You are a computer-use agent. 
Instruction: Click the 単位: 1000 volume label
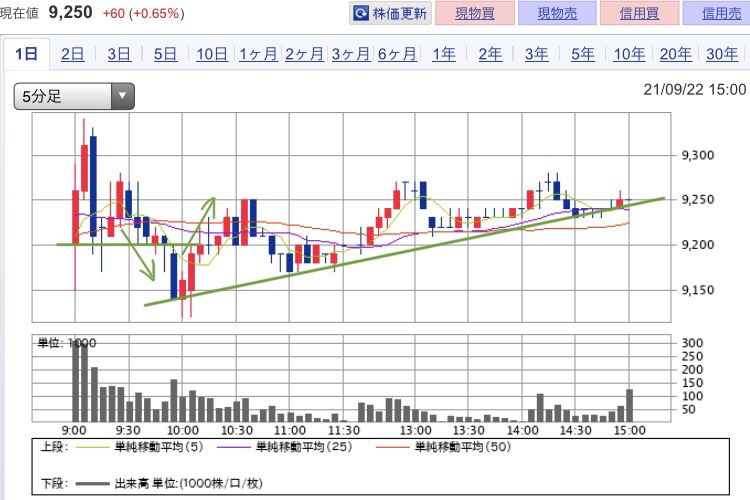click(x=66, y=343)
